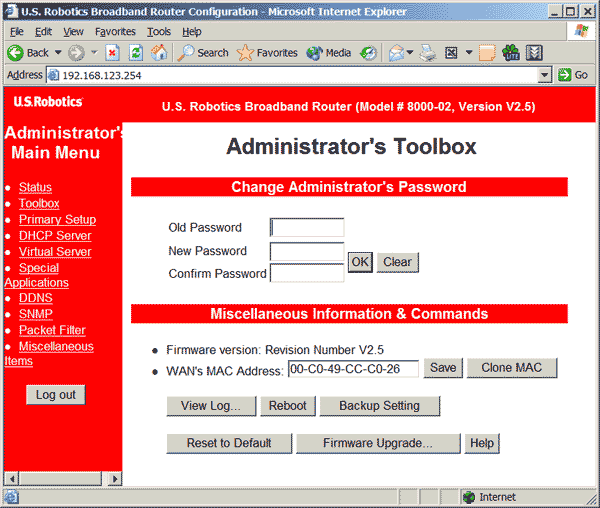Open the Search pane in toolbar
Screen dimensions: 600x508
203,53
